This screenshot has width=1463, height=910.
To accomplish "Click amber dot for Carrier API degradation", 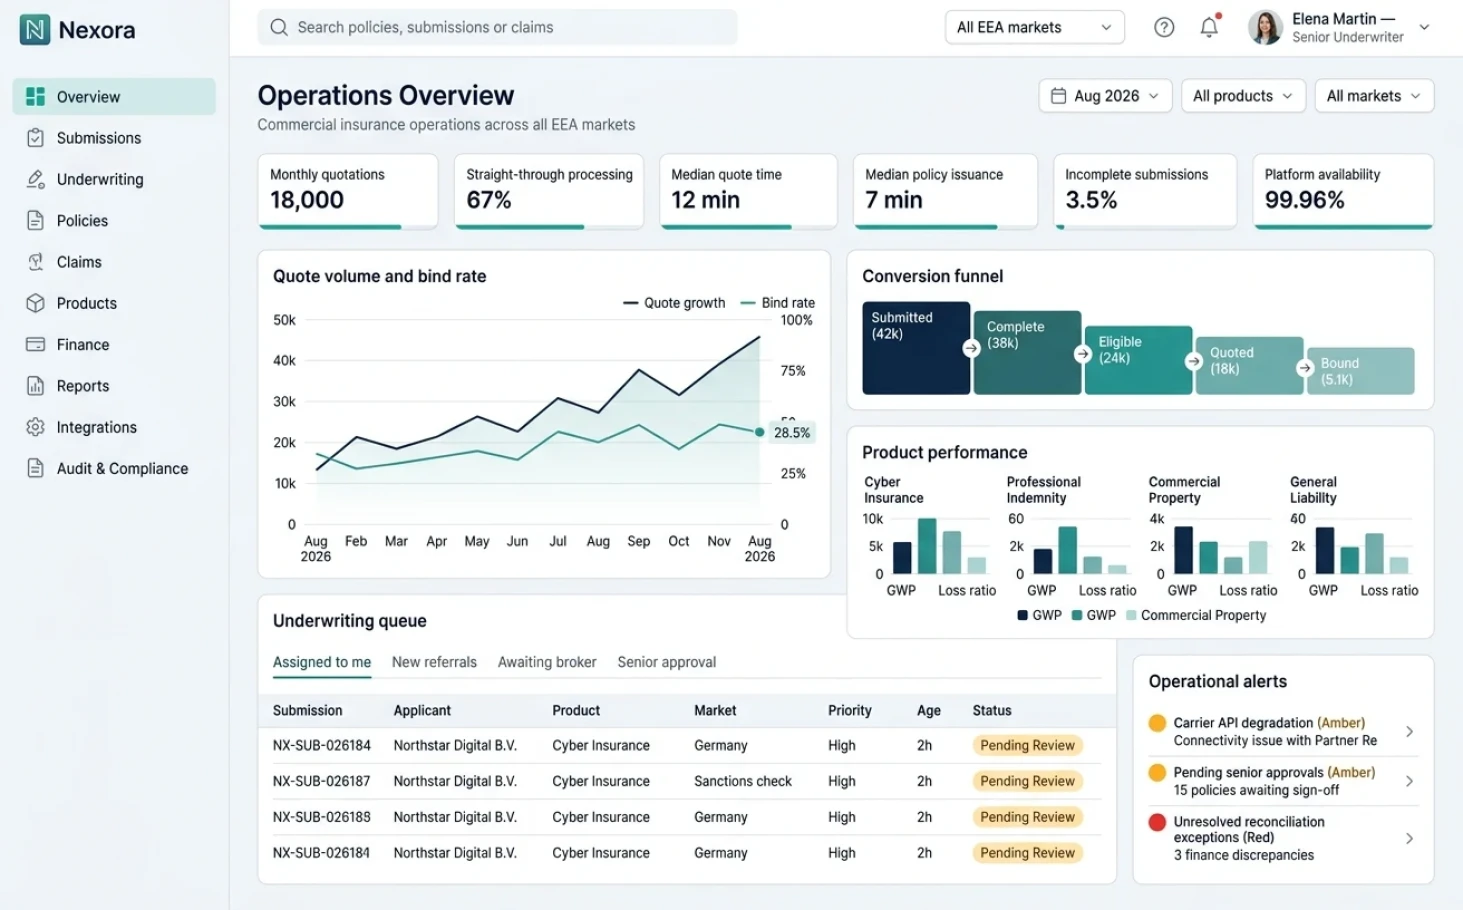I will pyautogui.click(x=1157, y=723).
